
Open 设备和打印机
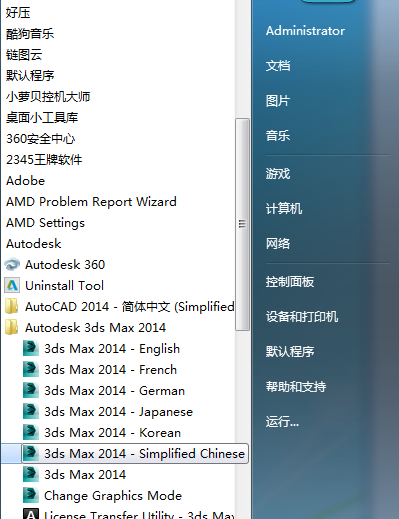[x=302, y=317]
